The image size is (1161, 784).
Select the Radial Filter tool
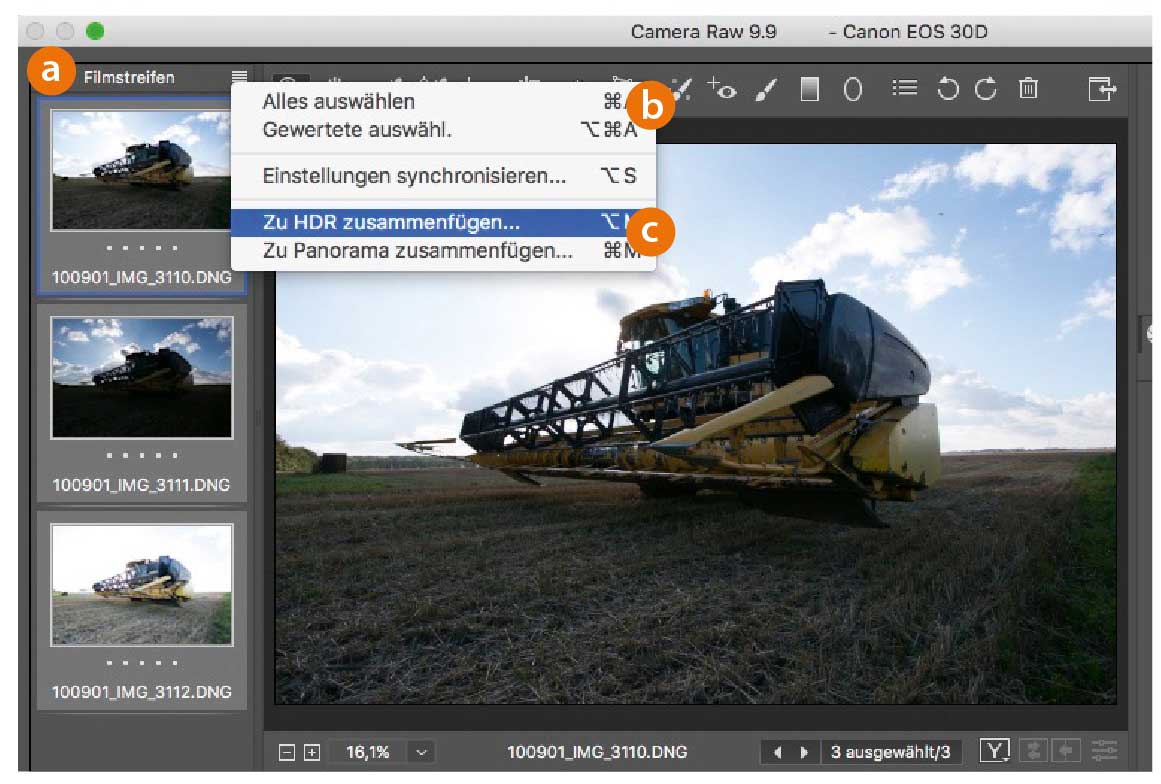[853, 90]
